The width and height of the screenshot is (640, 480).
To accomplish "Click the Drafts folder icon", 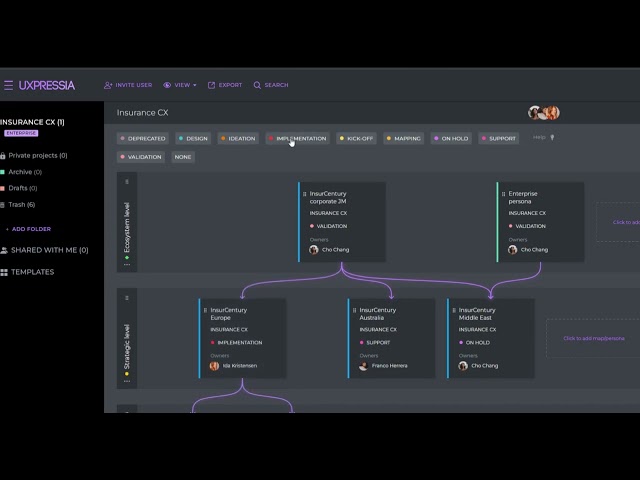I will pos(2,188).
